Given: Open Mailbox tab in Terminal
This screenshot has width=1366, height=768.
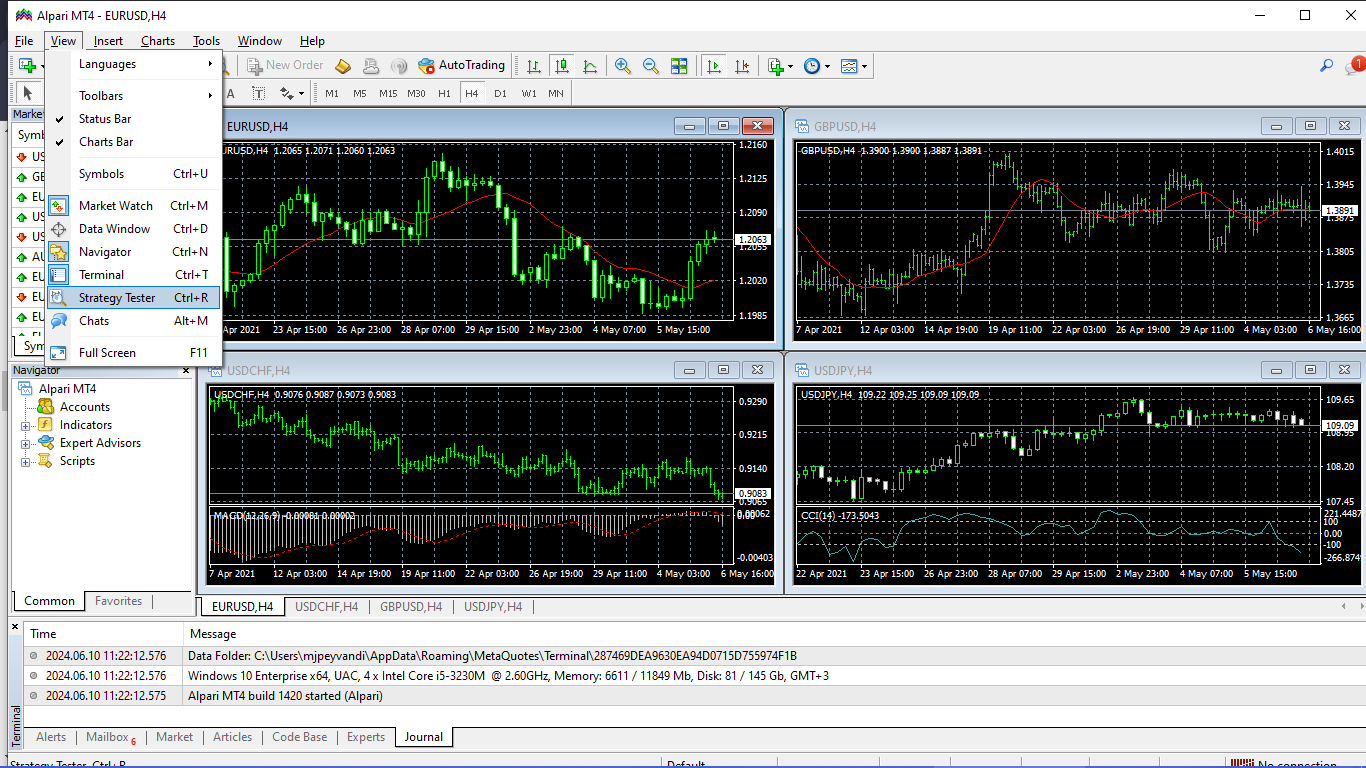Looking at the screenshot, I should pyautogui.click(x=110, y=737).
